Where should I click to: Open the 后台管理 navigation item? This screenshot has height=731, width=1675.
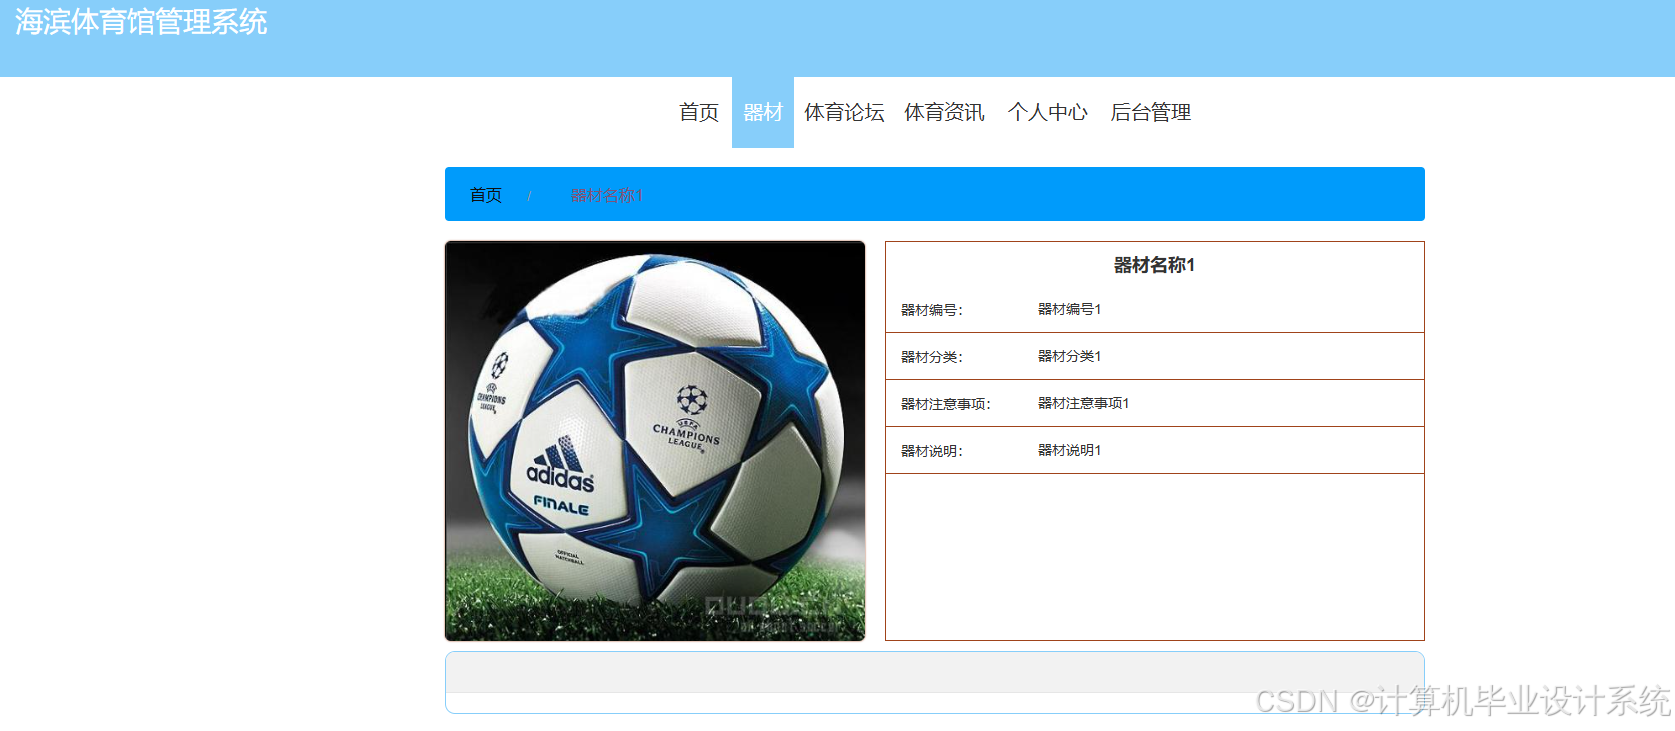pyautogui.click(x=1150, y=112)
